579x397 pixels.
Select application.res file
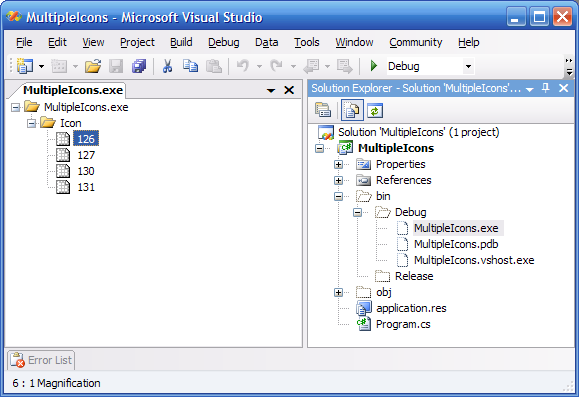coord(411,308)
